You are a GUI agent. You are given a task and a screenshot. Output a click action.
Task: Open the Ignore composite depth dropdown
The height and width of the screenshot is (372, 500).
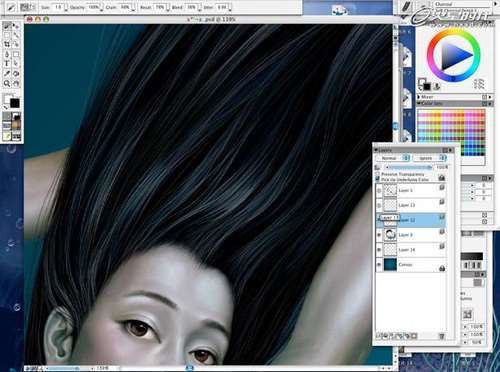(429, 158)
